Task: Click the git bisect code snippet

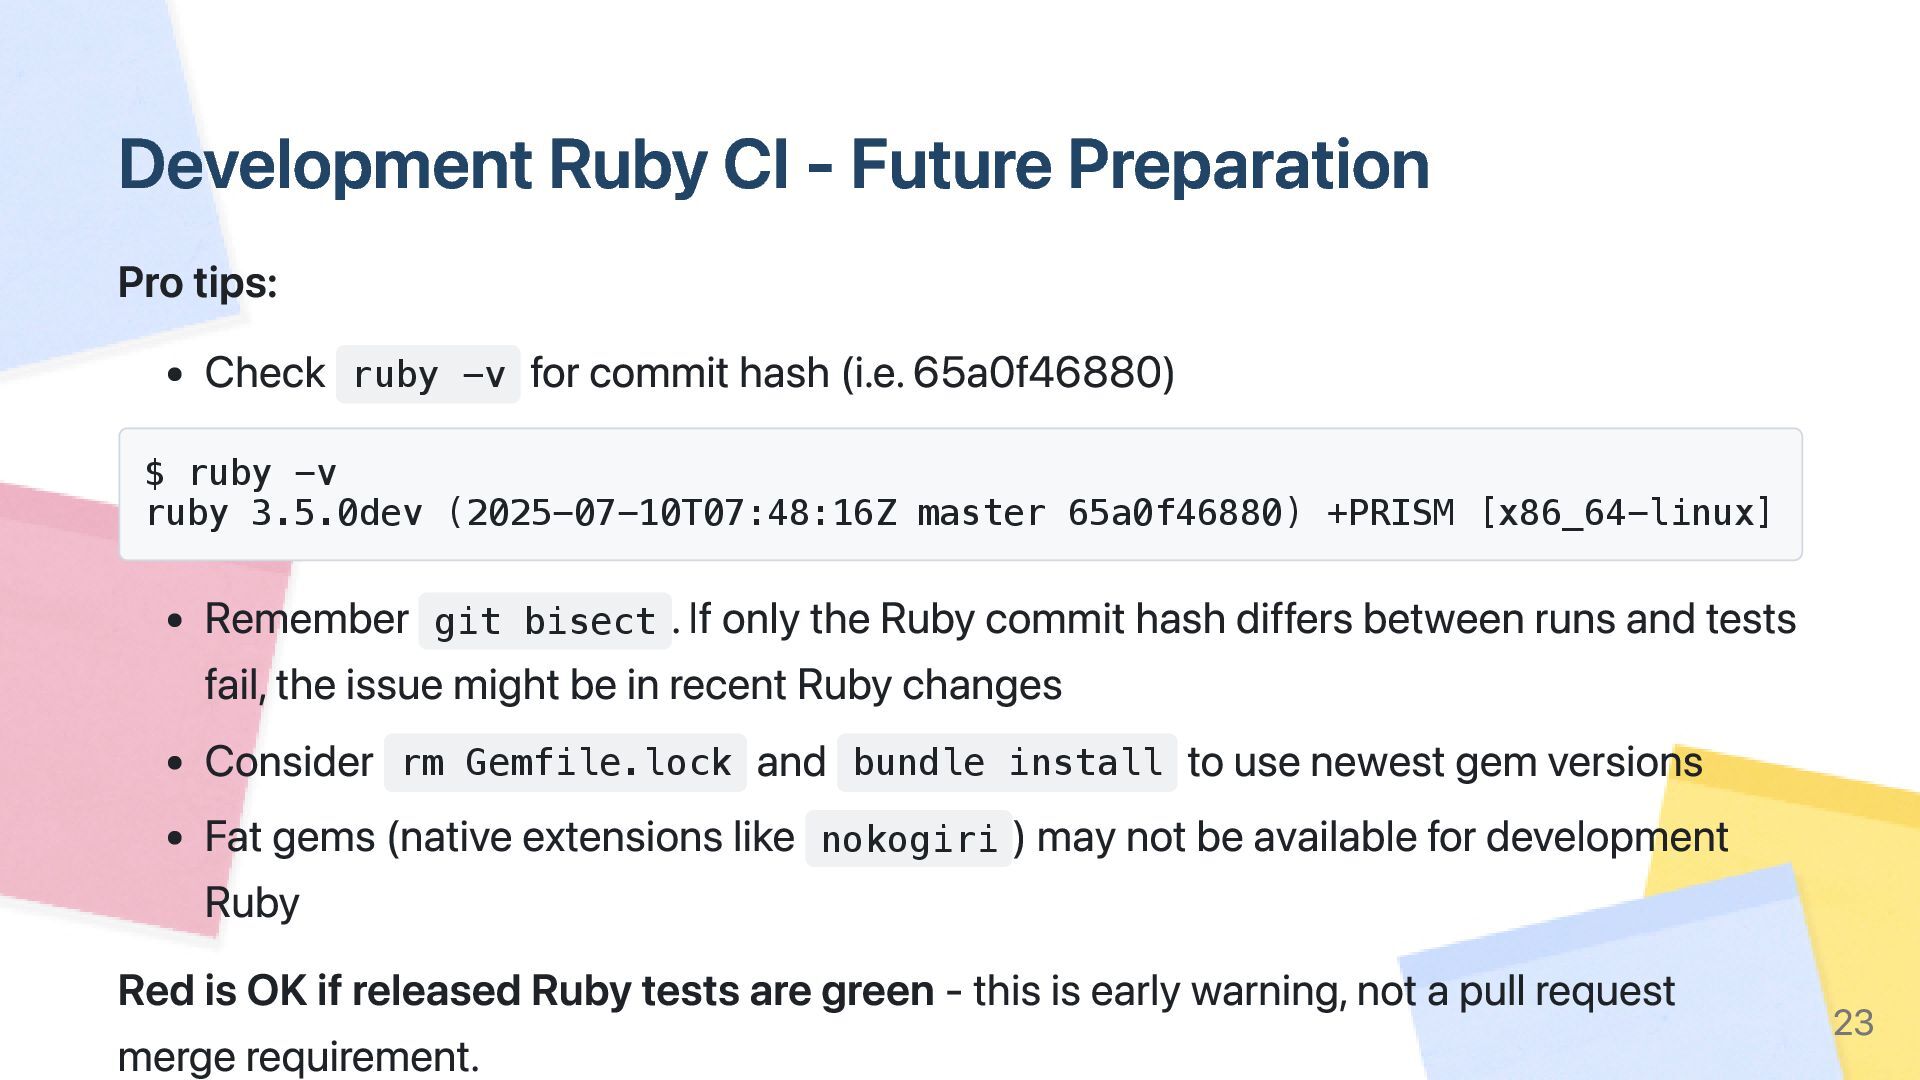Action: click(x=545, y=621)
